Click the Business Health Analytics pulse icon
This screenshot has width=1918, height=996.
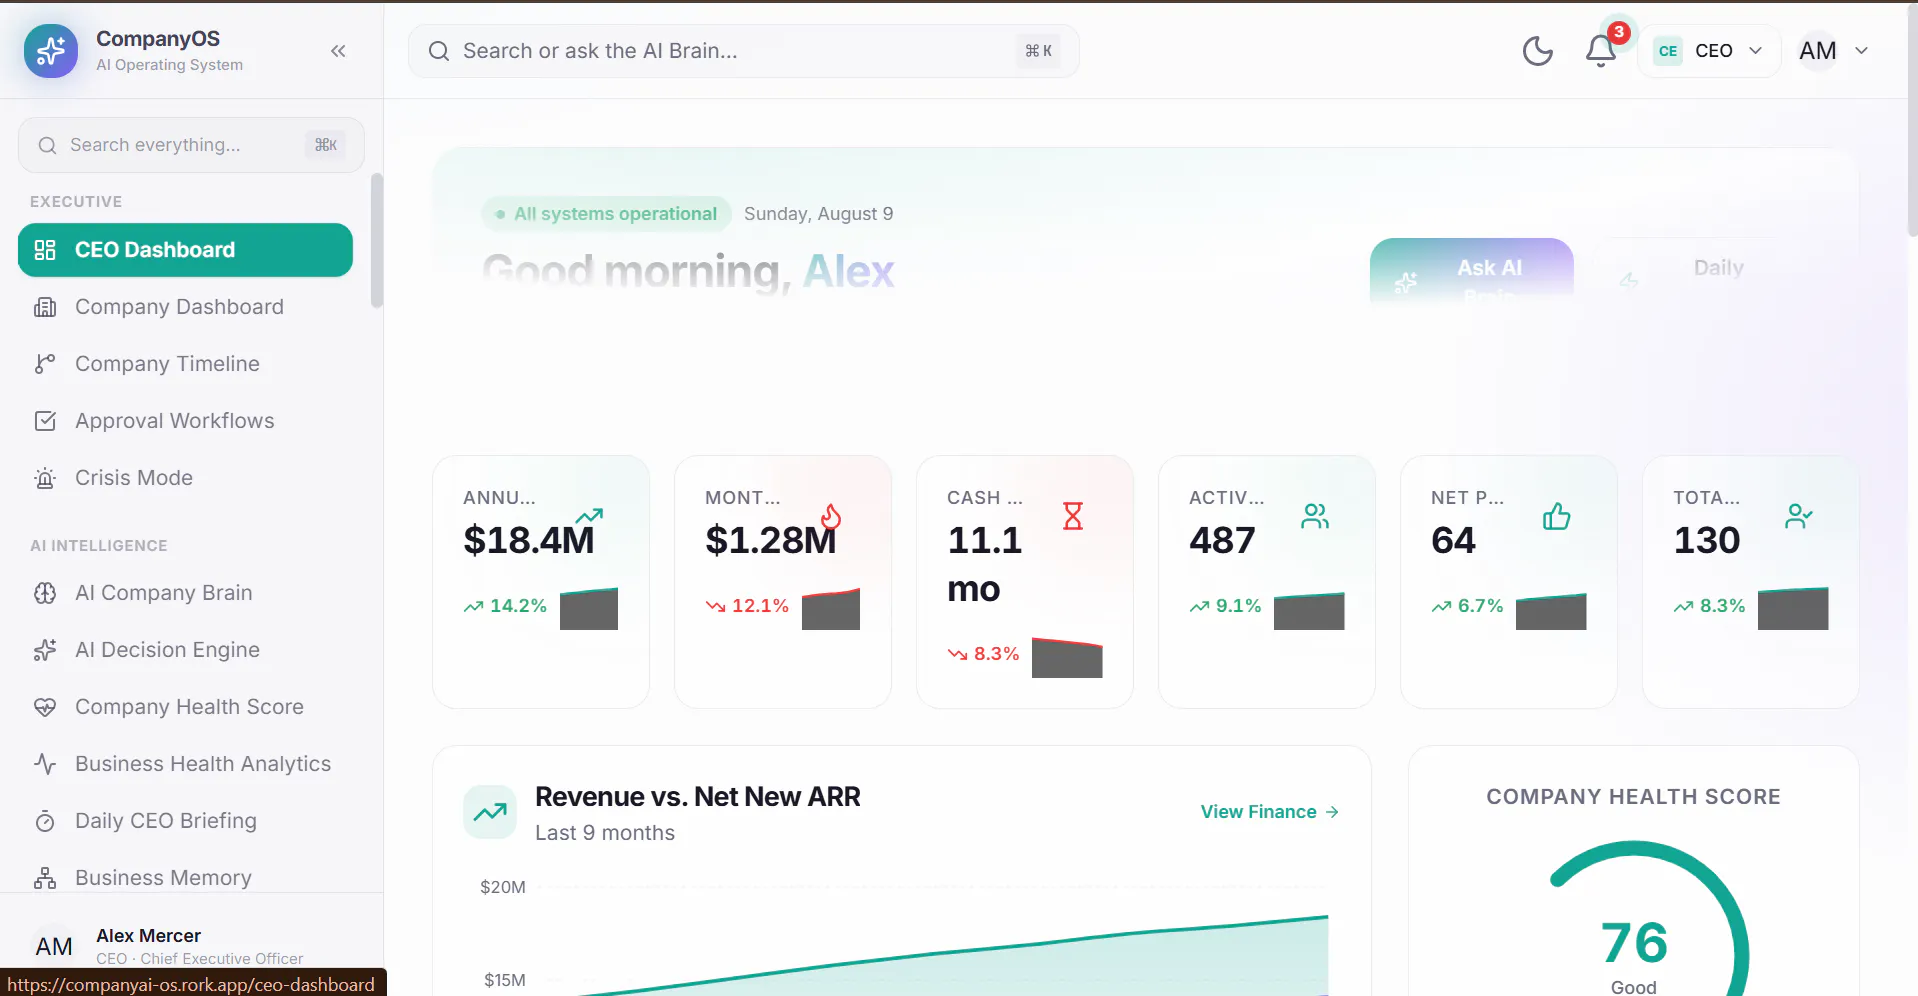[45, 764]
